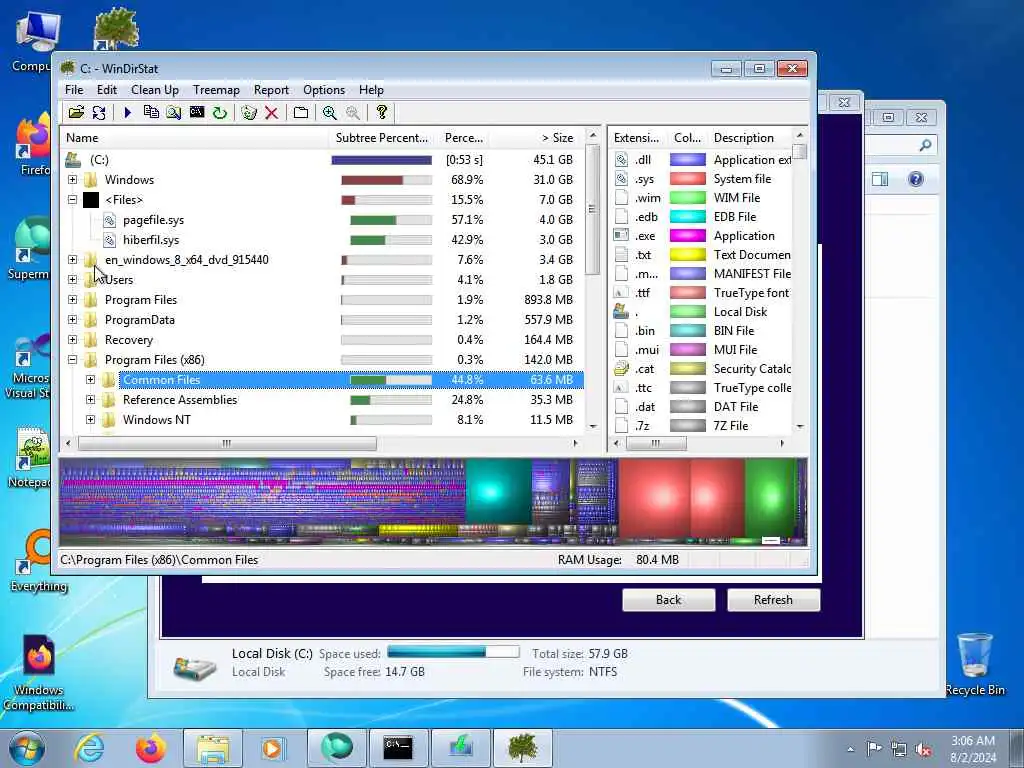Collapse the Program Files (x86) node

coord(72,360)
